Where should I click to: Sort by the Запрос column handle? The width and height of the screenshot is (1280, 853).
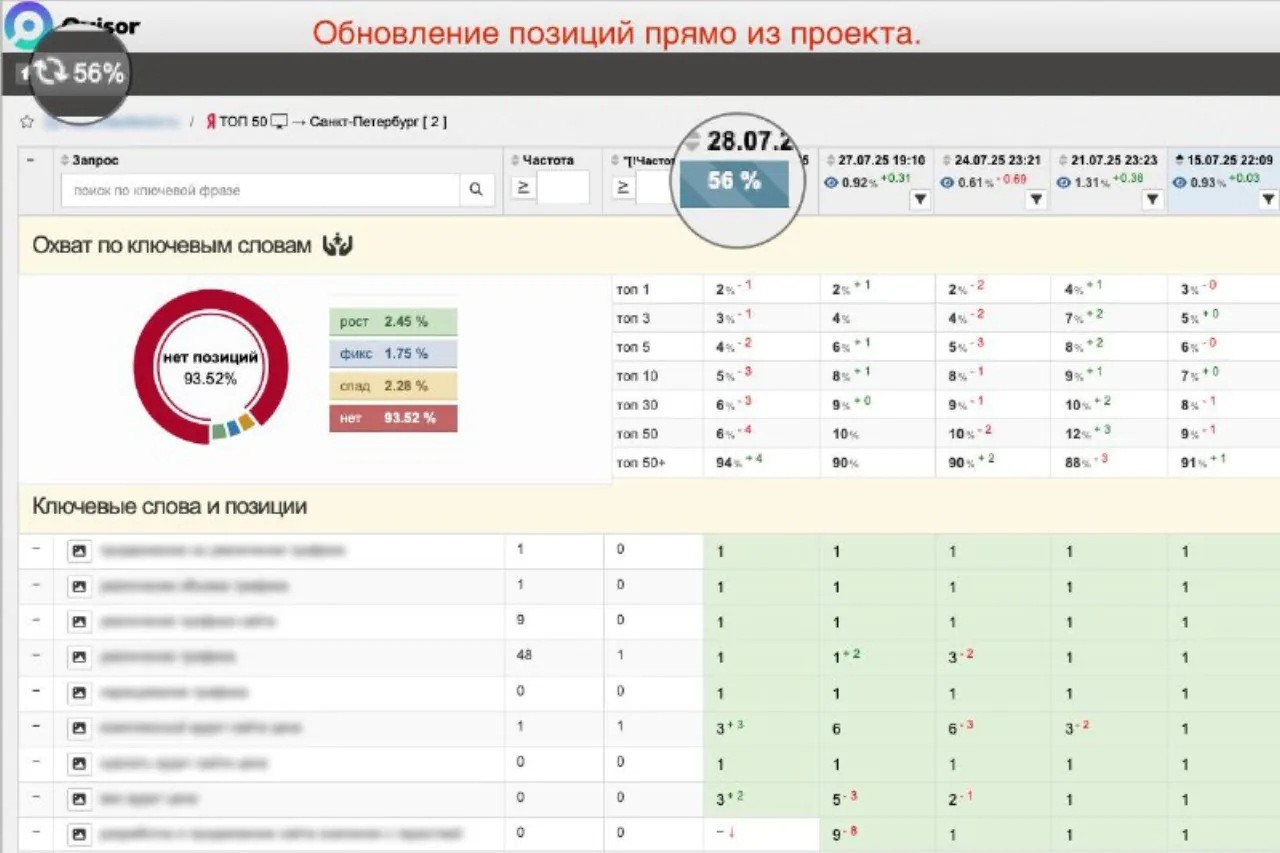[x=65, y=160]
